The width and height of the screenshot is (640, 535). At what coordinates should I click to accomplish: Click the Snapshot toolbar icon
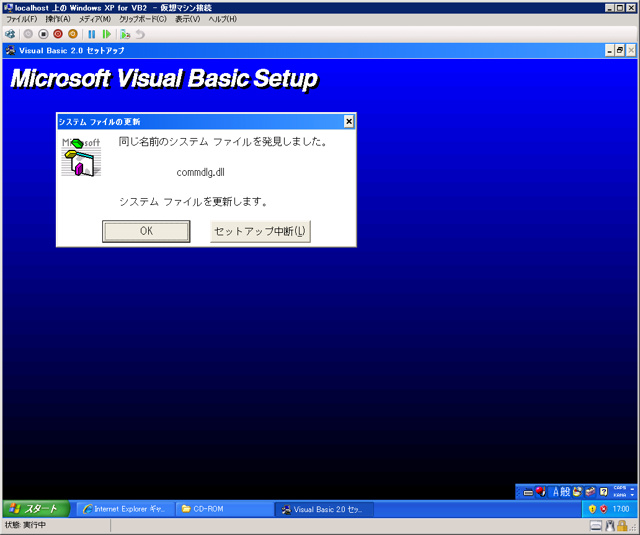(x=125, y=34)
